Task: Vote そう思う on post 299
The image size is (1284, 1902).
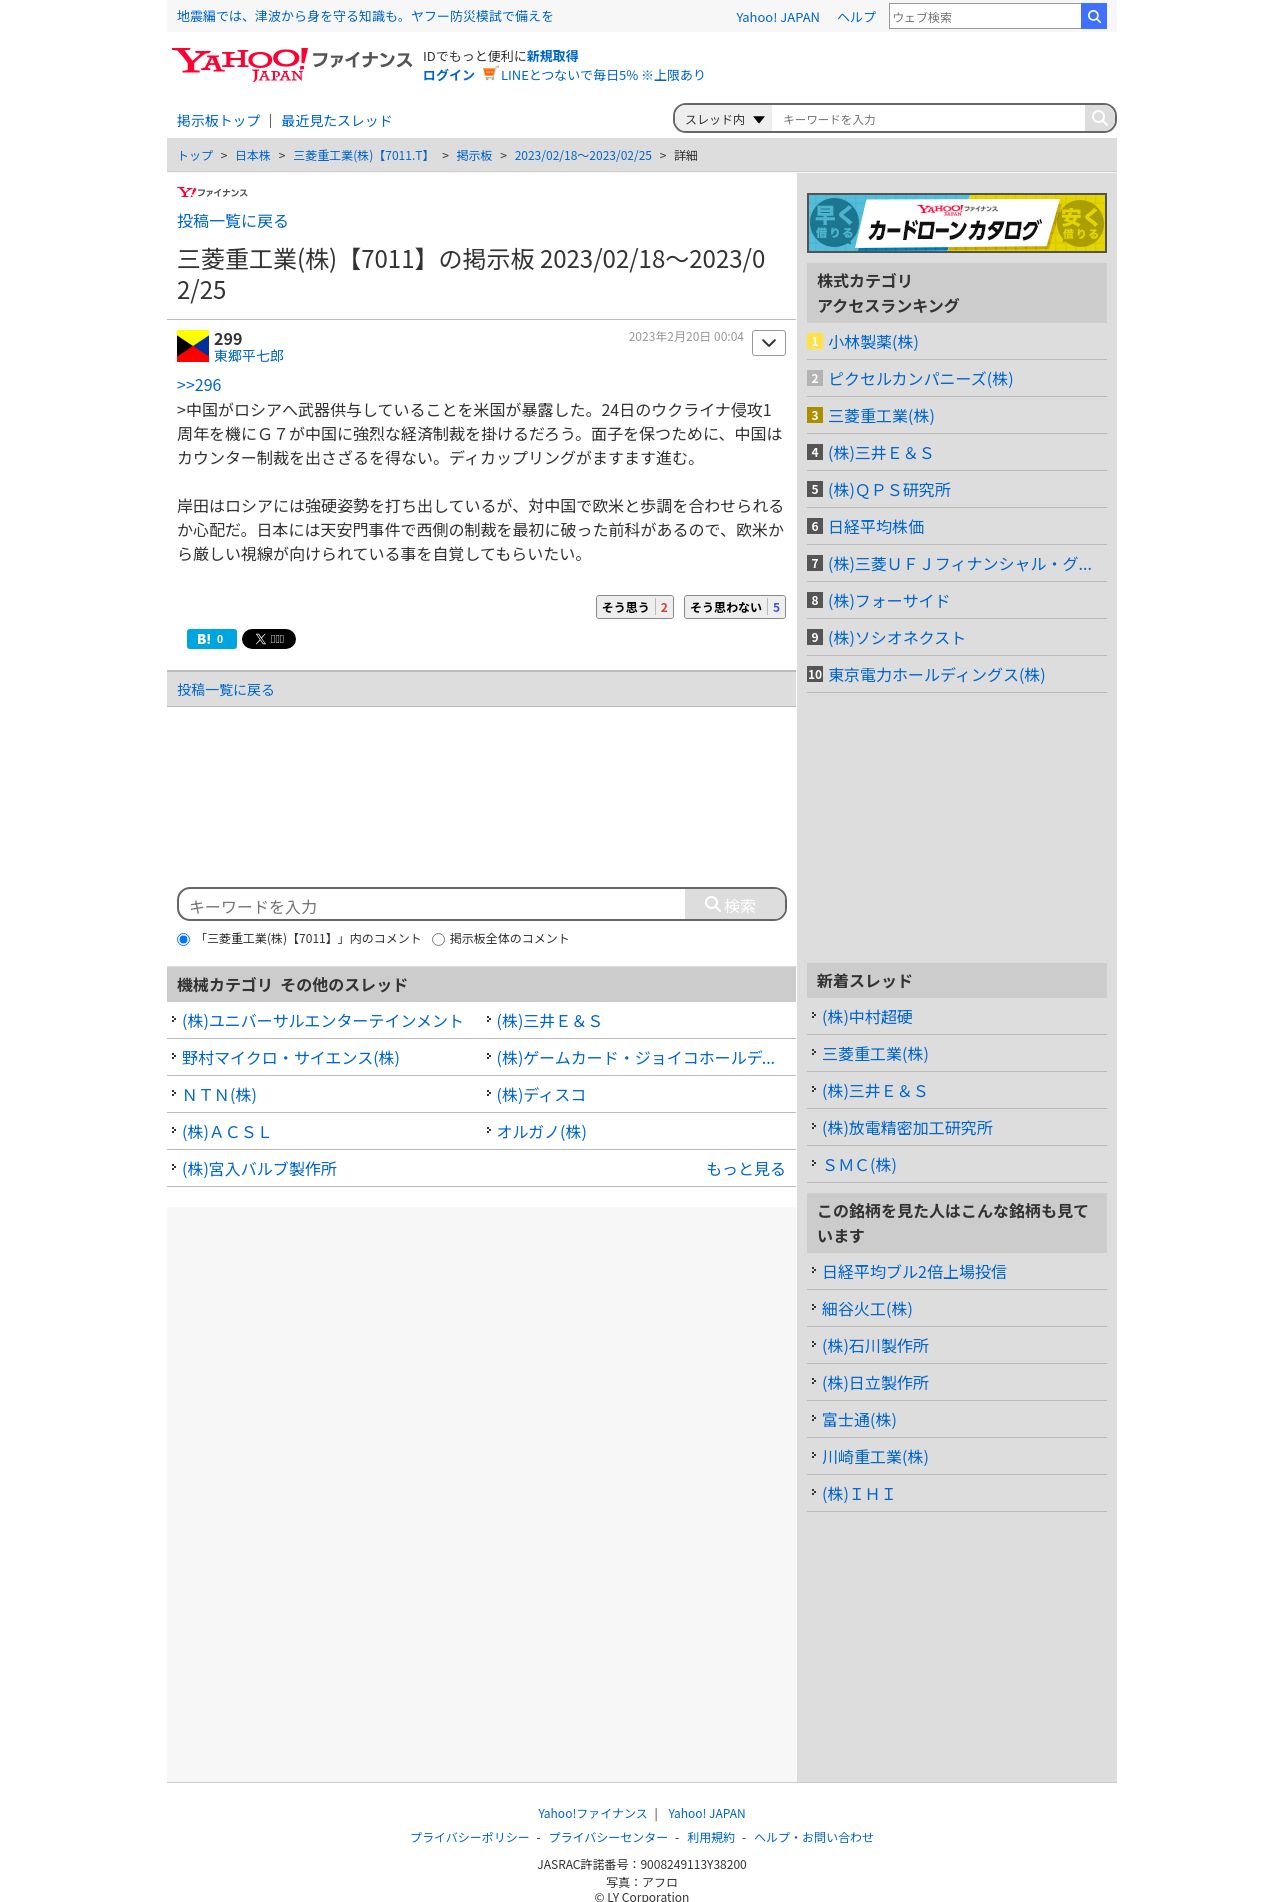Action: click(635, 607)
